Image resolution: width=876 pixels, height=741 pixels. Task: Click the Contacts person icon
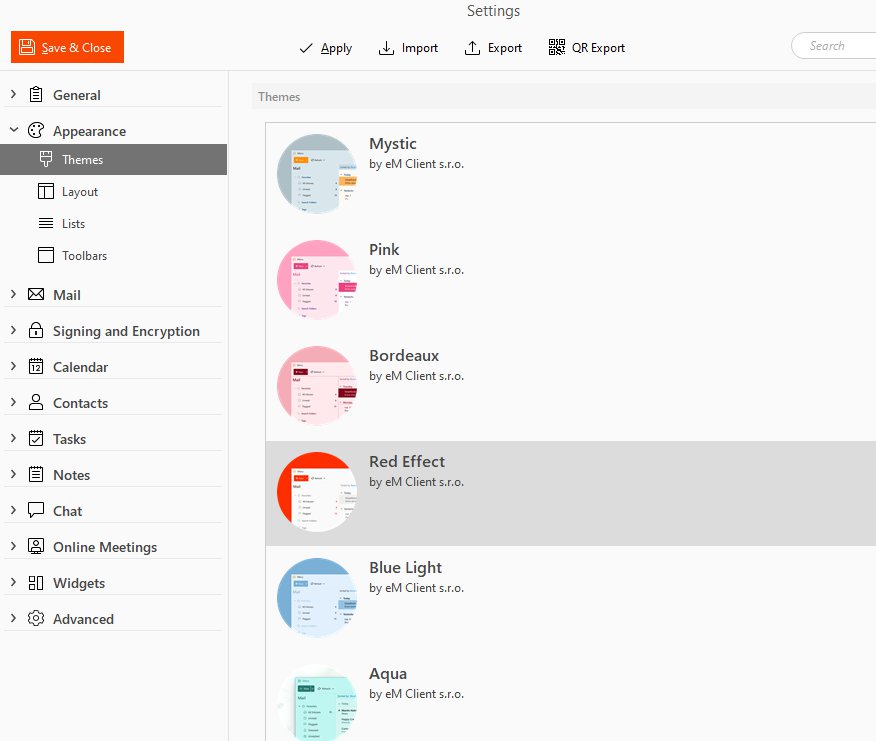(x=36, y=403)
